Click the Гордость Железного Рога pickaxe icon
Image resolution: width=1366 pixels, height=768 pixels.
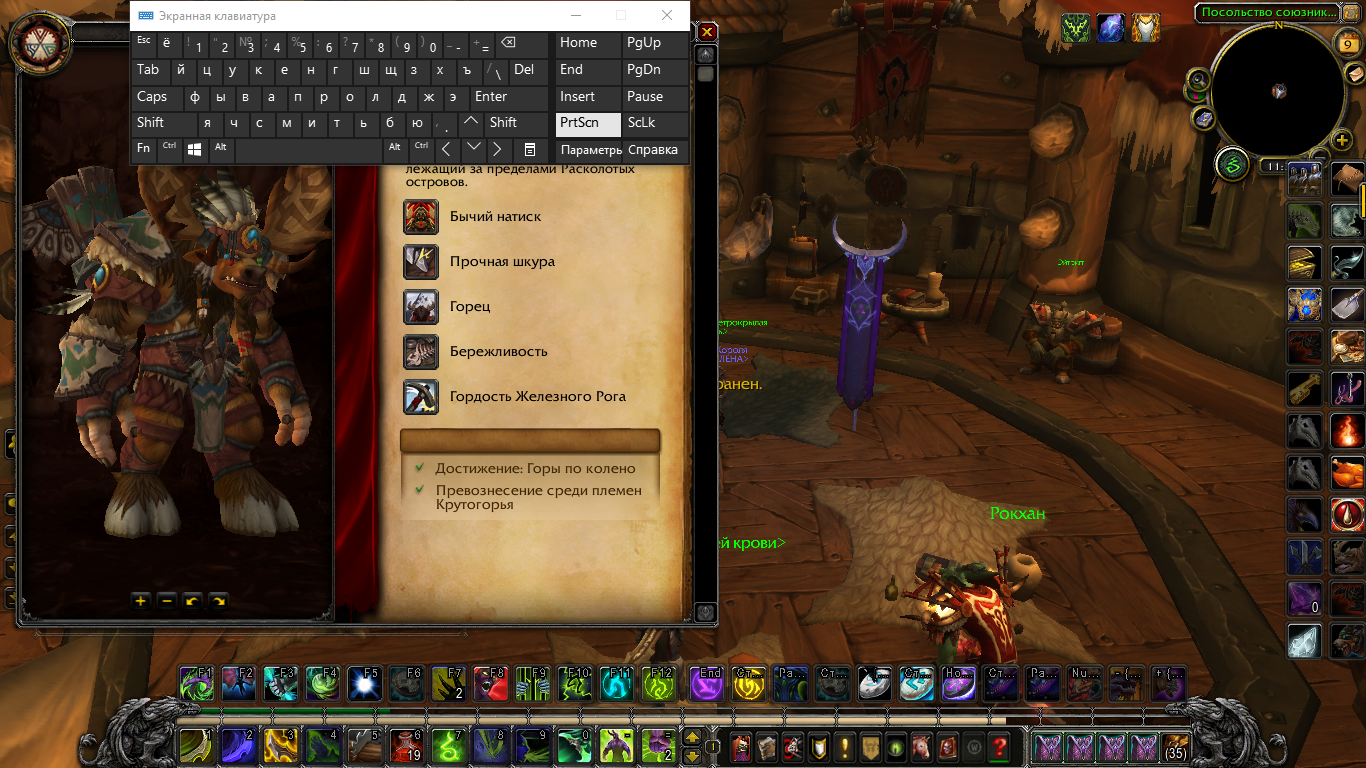pos(421,396)
